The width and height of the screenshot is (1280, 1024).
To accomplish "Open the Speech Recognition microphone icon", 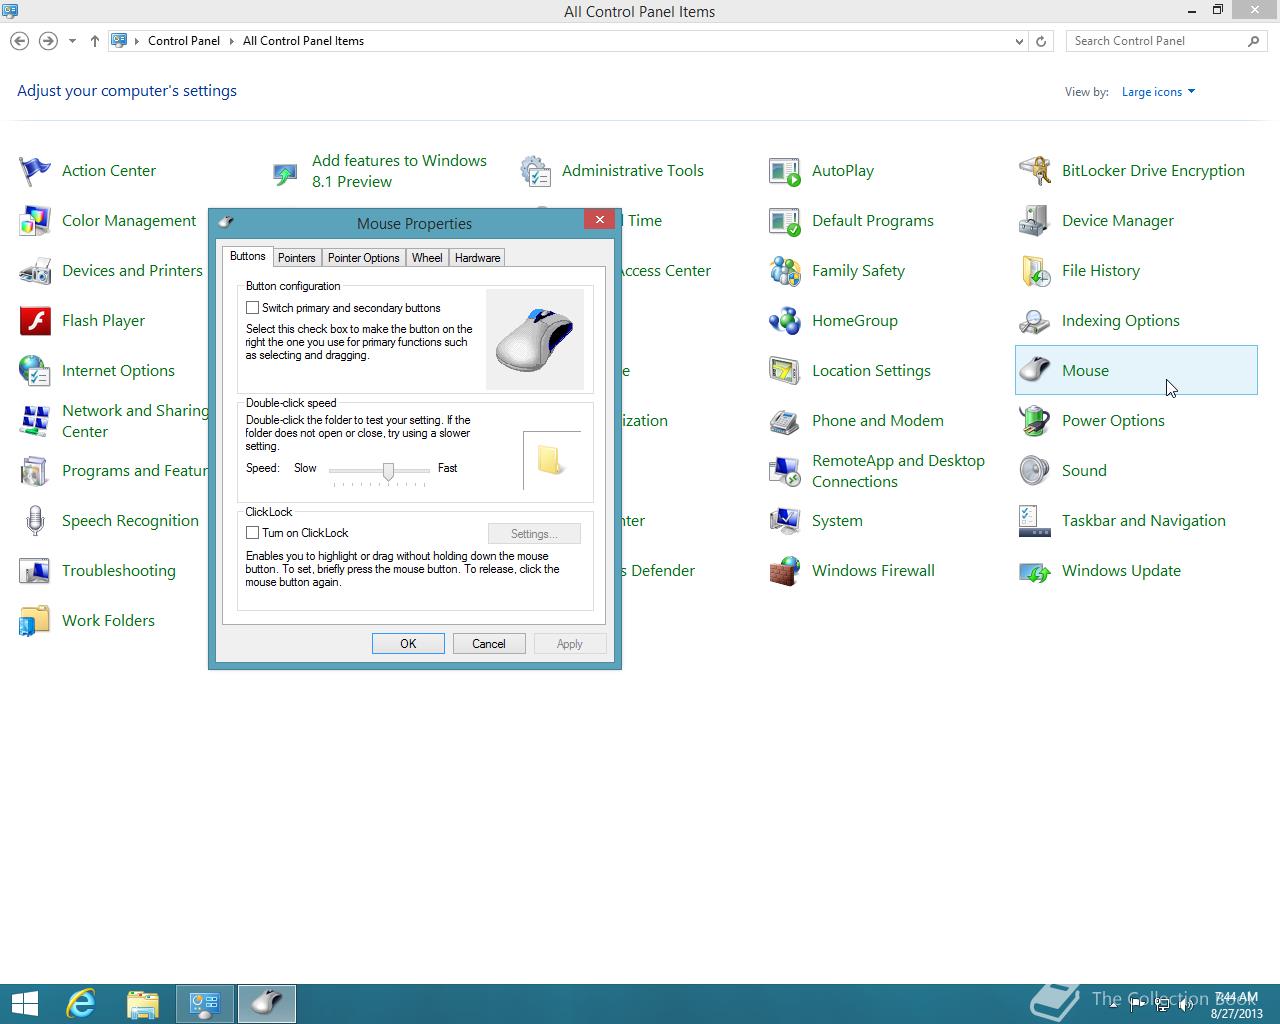I will point(35,521).
